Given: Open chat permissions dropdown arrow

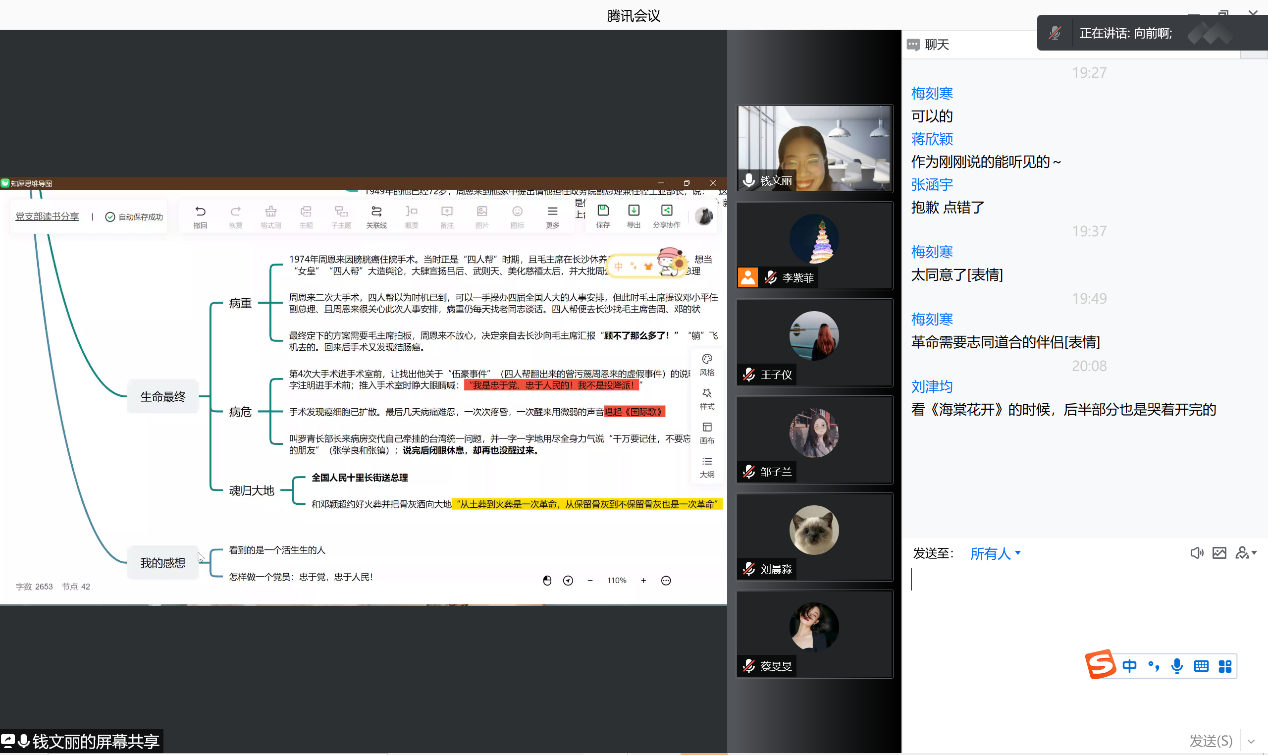Looking at the screenshot, I should coord(1246,553).
